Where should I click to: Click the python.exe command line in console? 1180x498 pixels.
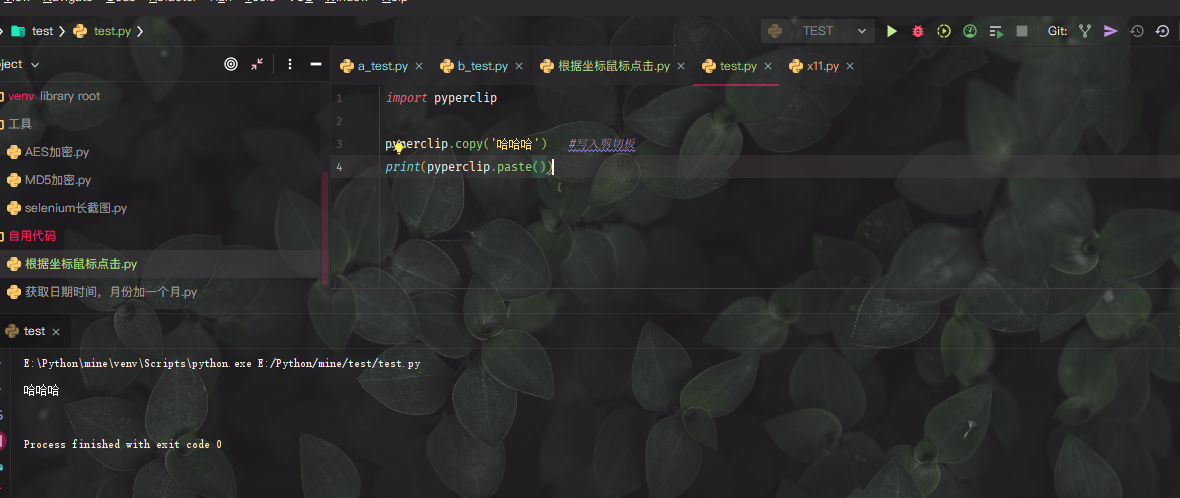pyautogui.click(x=222, y=363)
